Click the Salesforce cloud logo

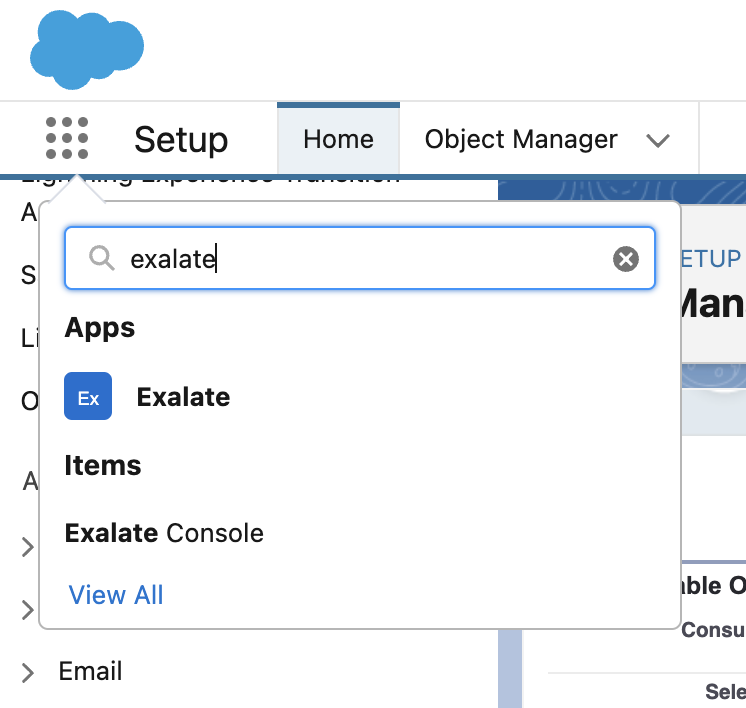tap(87, 49)
